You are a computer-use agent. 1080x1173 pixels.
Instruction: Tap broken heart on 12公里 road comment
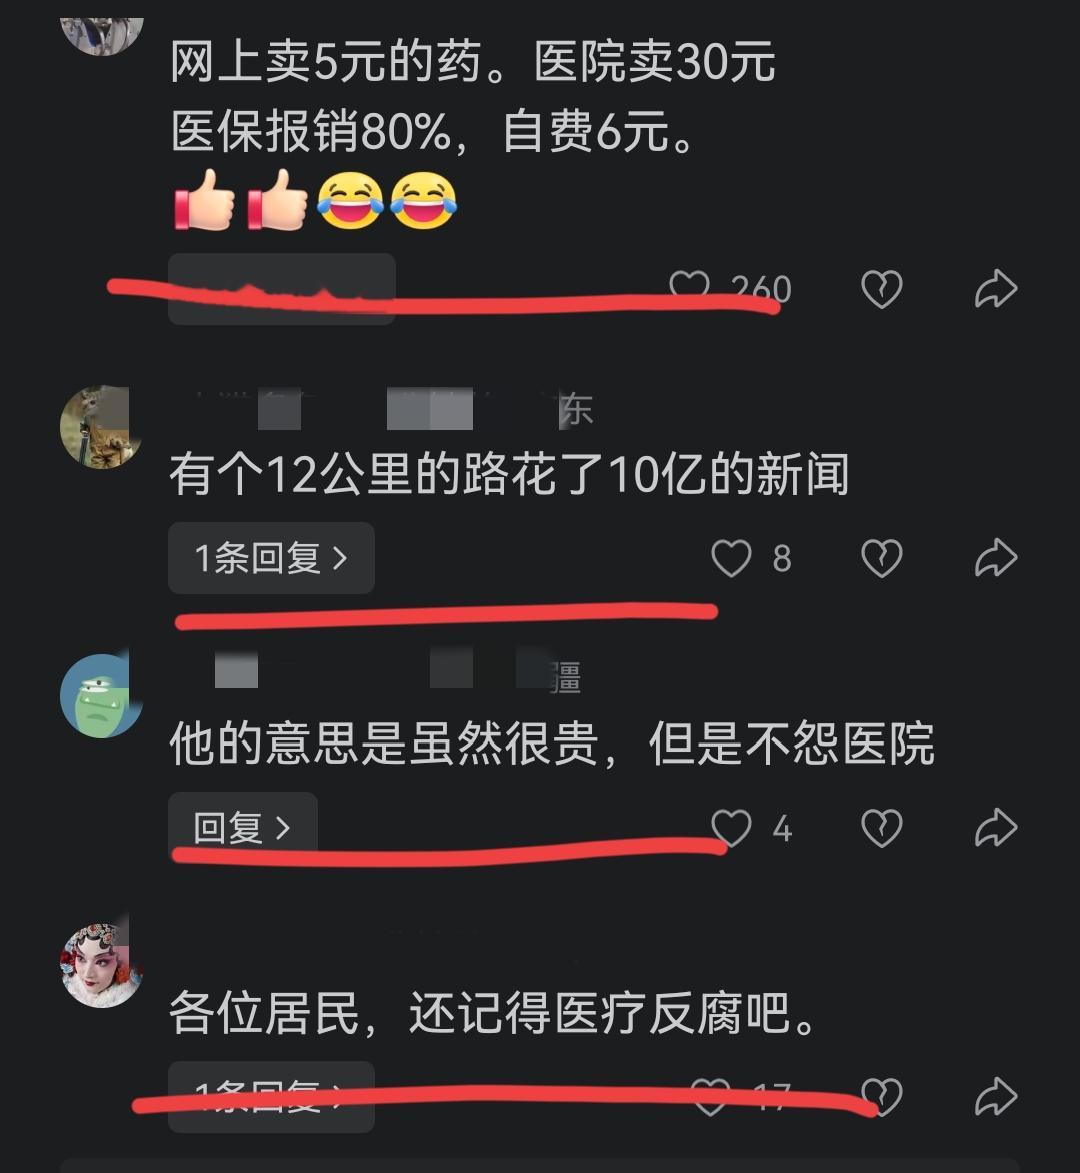coord(882,558)
